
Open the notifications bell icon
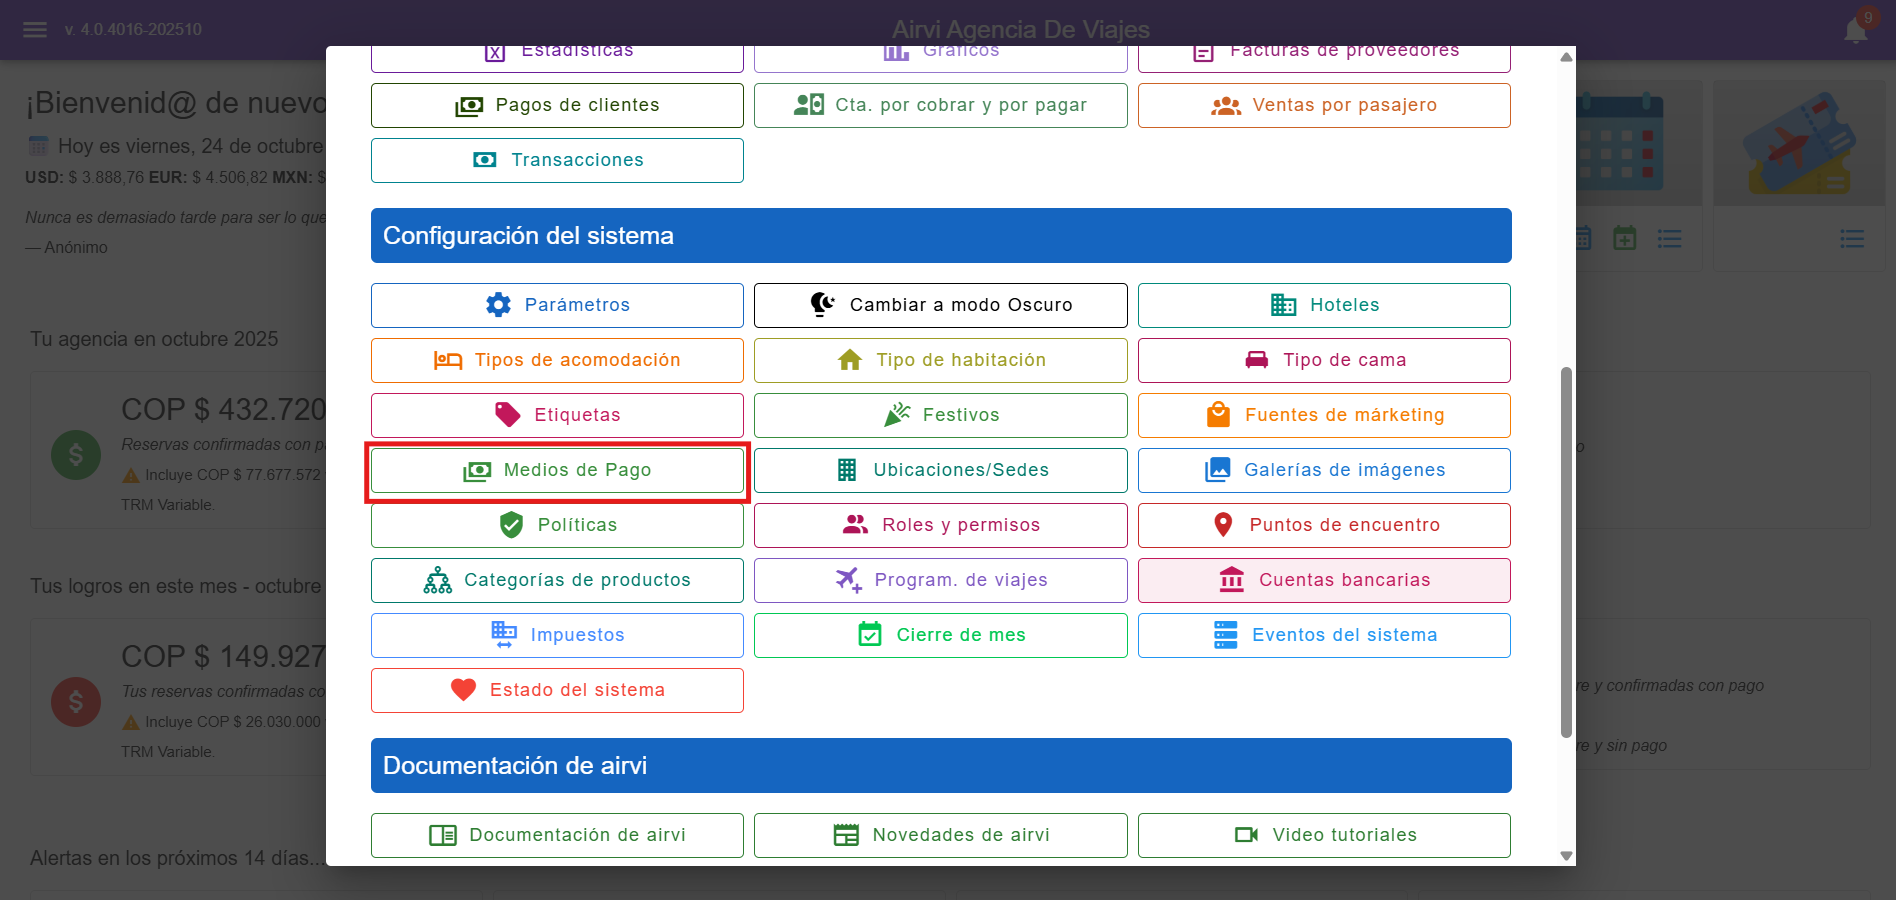click(x=1856, y=30)
